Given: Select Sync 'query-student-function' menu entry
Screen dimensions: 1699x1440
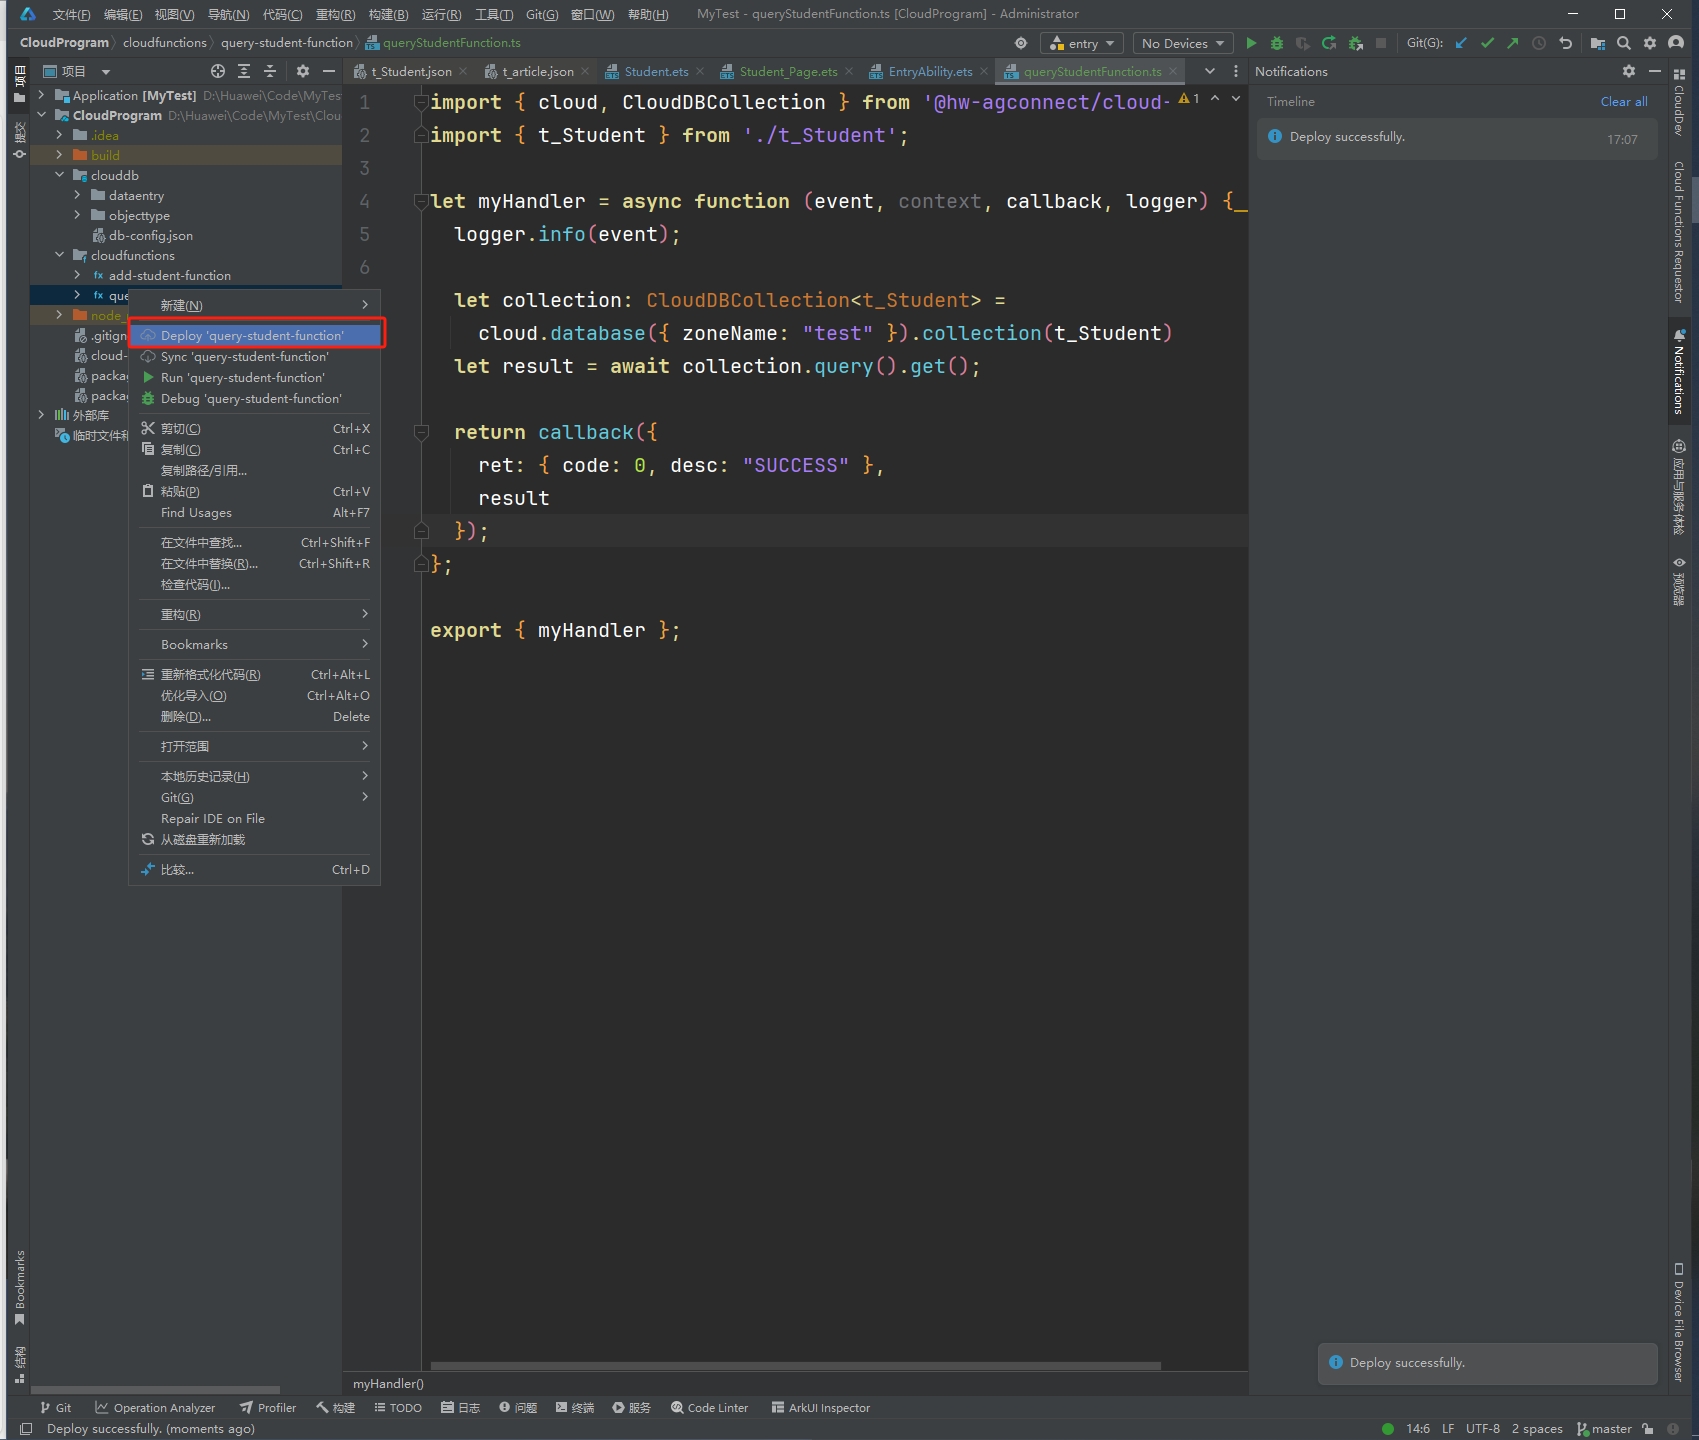Looking at the screenshot, I should (x=256, y=356).
